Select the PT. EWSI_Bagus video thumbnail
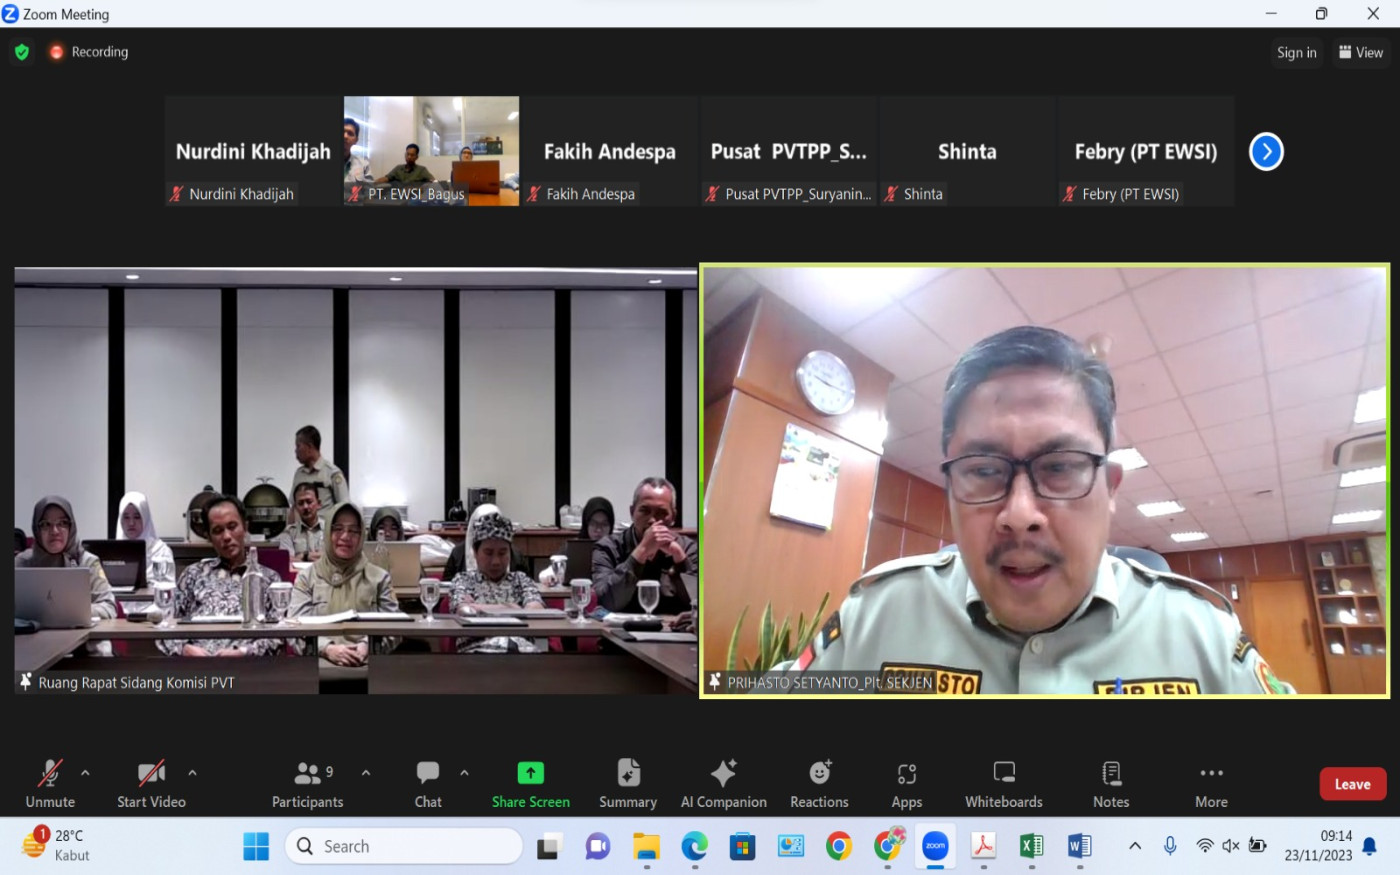Viewport: 1400px width, 875px height. pos(431,151)
